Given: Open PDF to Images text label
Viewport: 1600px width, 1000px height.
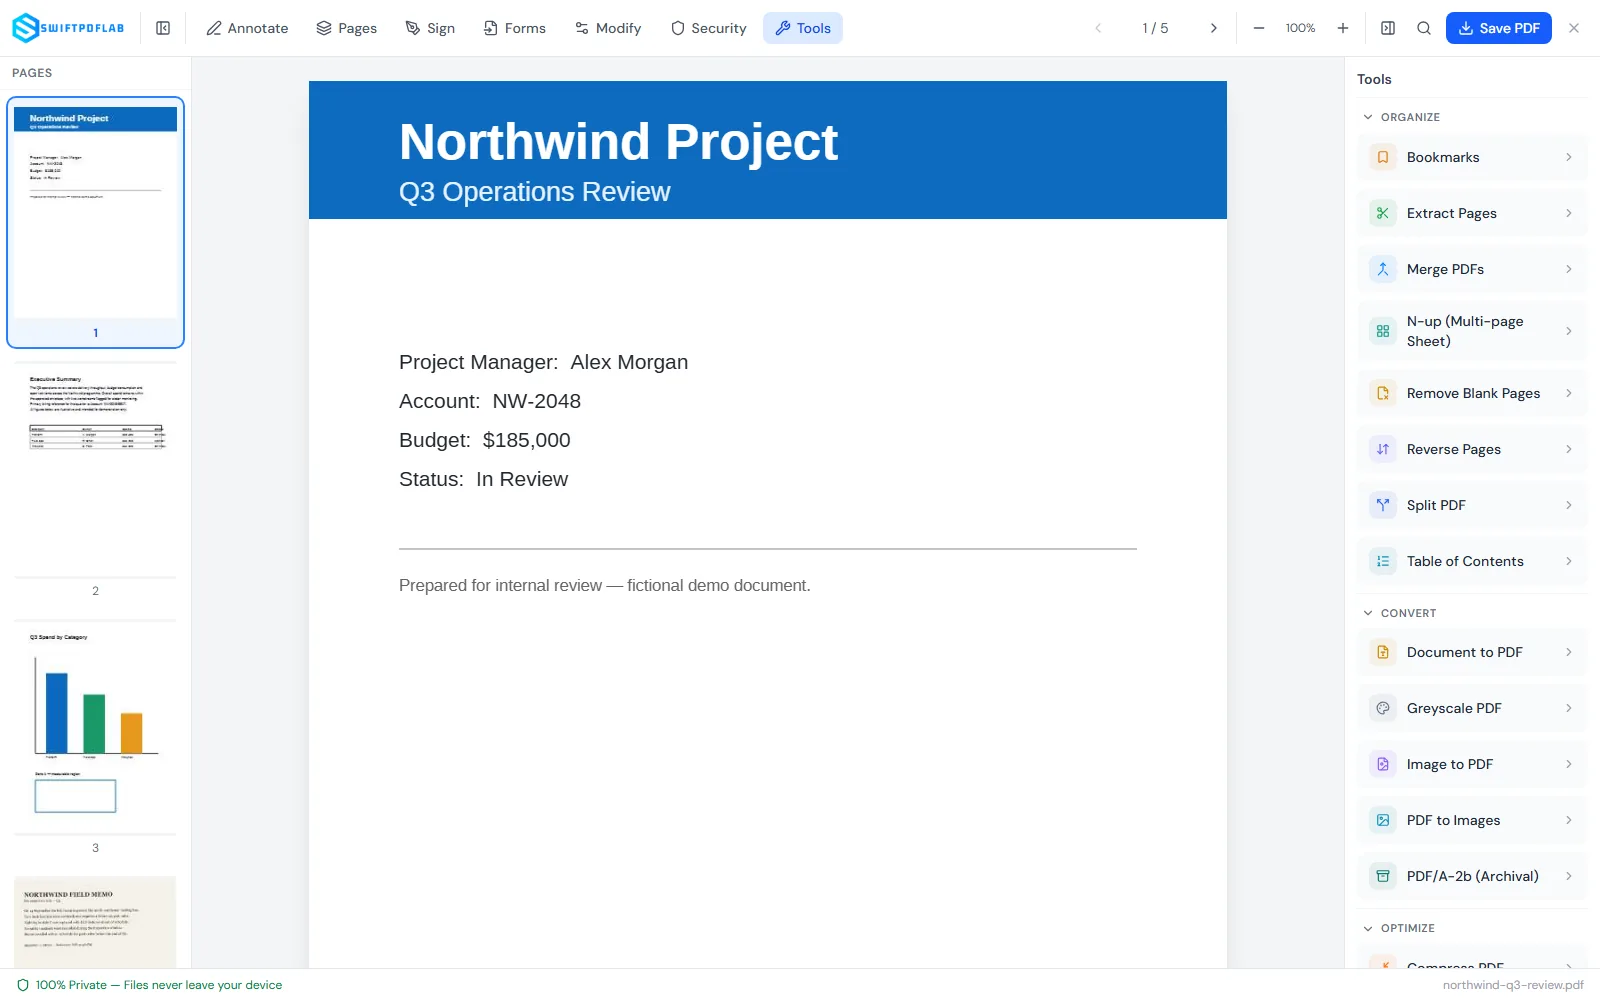Looking at the screenshot, I should (1453, 820).
